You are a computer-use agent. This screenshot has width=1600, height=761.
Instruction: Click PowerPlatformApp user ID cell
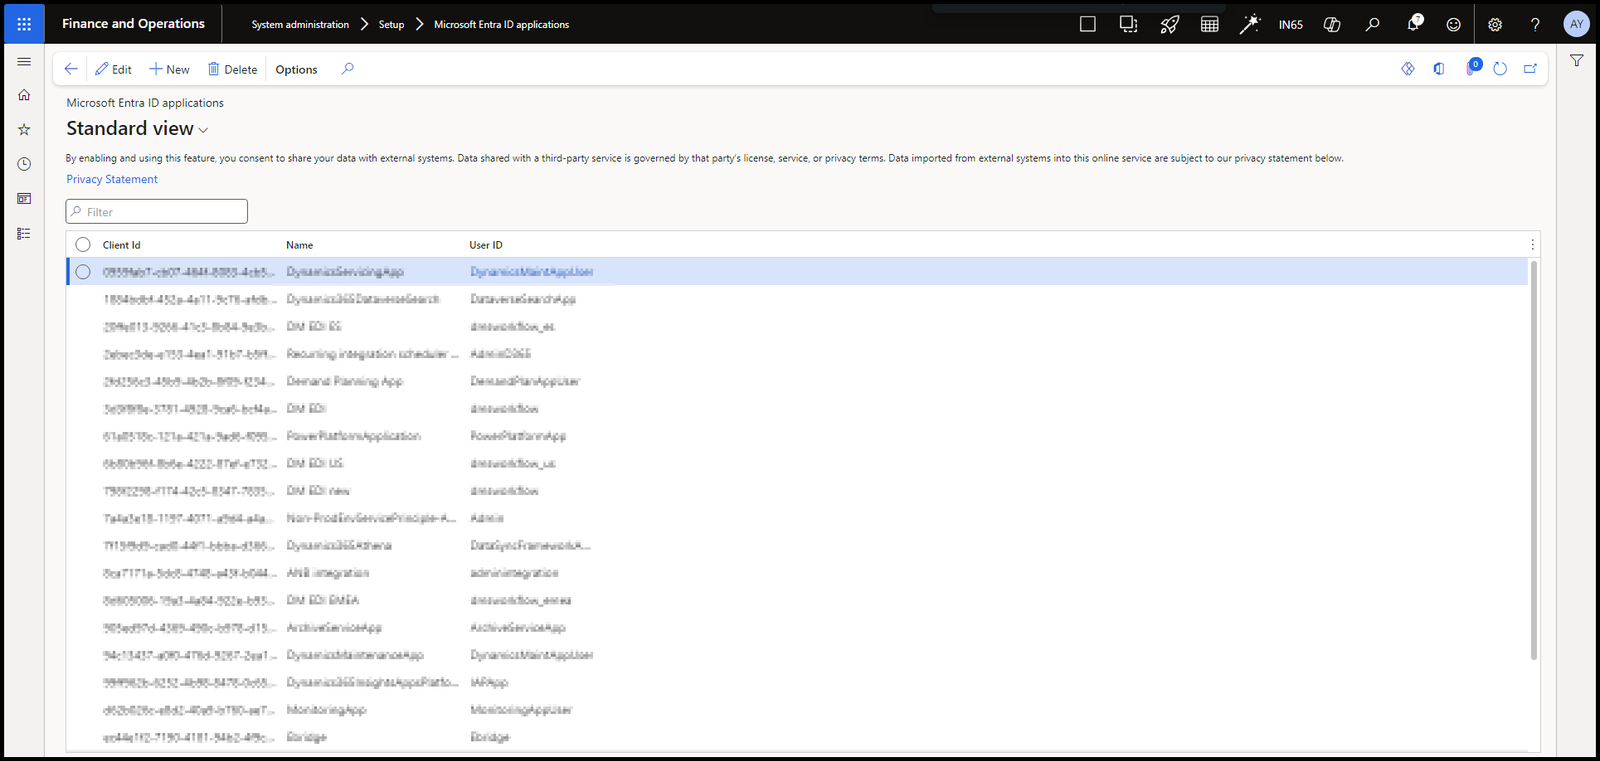[x=518, y=436]
